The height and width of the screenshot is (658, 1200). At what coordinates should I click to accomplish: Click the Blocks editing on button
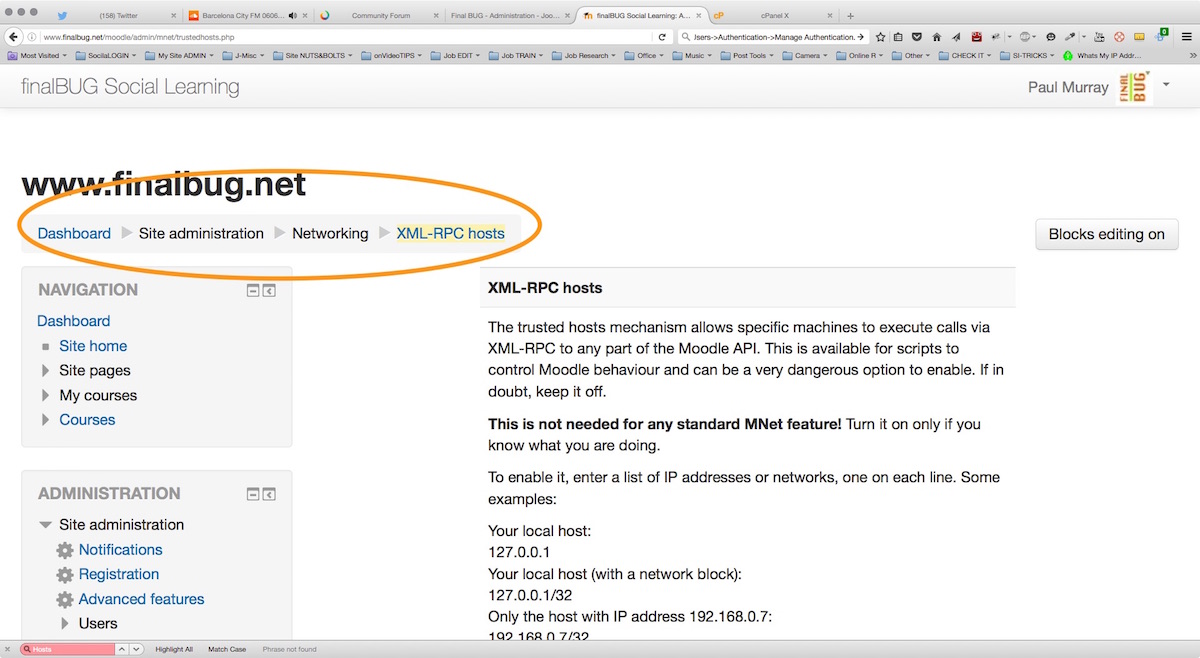tap(1106, 234)
